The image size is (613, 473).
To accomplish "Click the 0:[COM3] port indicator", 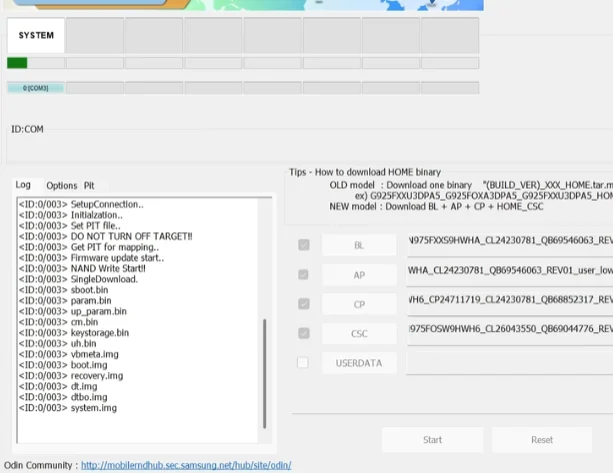I will point(36,88).
